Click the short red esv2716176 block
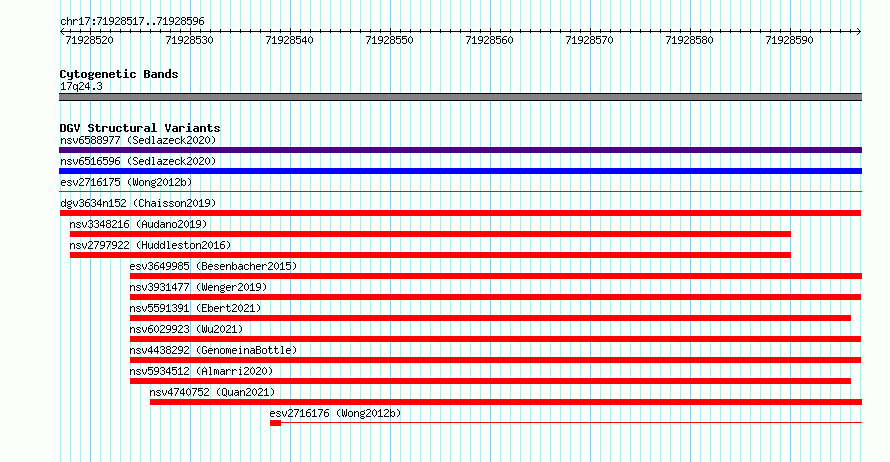 tap(275, 423)
